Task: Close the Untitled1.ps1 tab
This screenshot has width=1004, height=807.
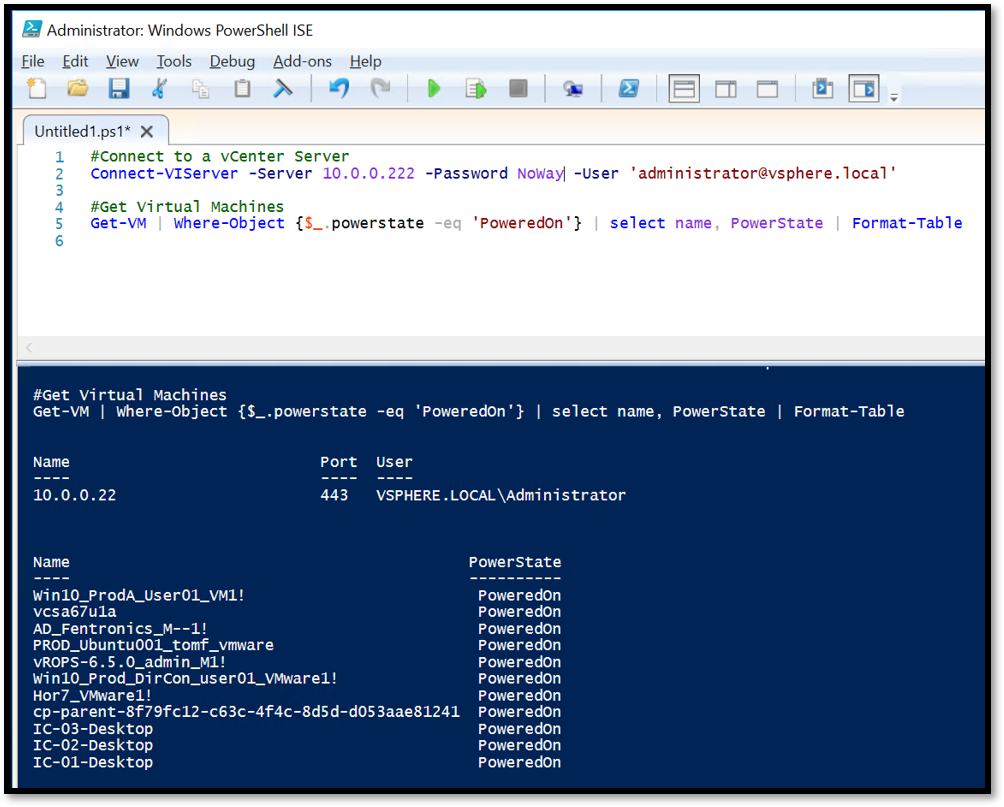Action: coord(147,132)
